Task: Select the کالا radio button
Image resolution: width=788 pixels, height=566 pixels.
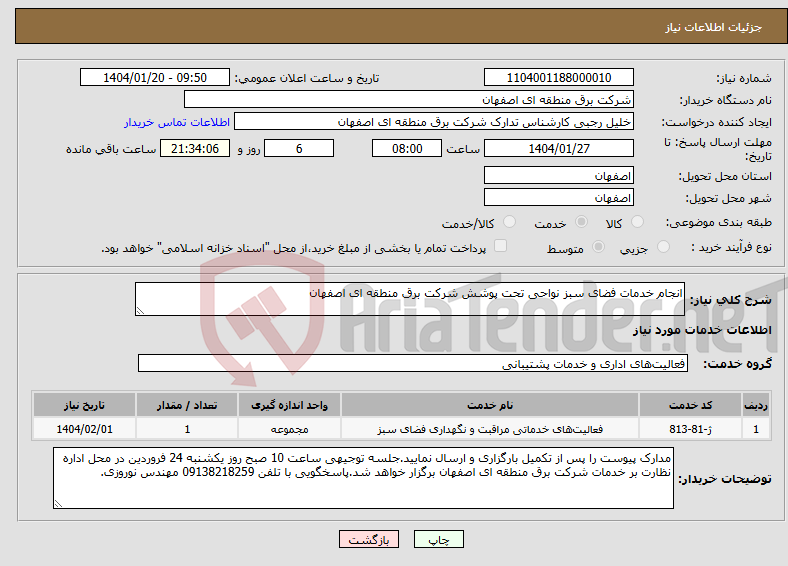Action: coord(637,222)
